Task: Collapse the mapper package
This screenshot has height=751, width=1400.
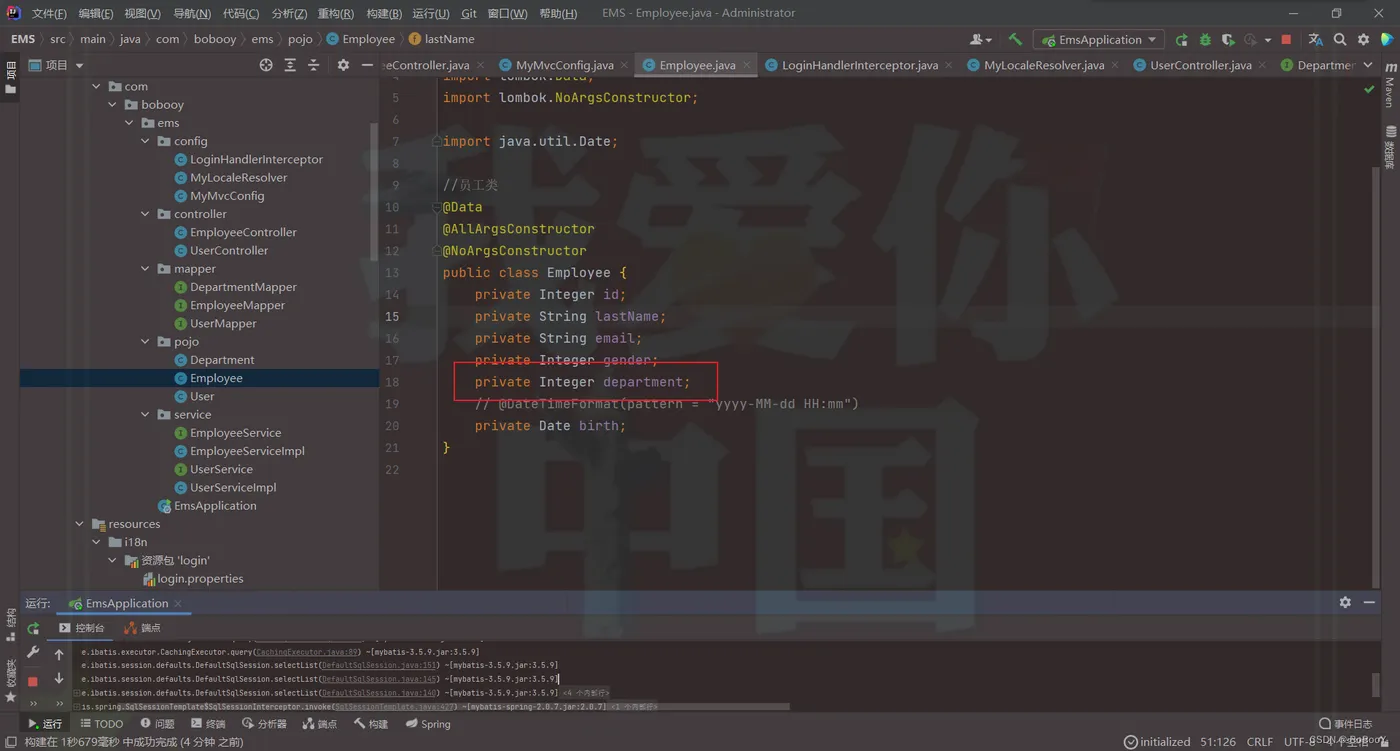Action: pyautogui.click(x=146, y=269)
